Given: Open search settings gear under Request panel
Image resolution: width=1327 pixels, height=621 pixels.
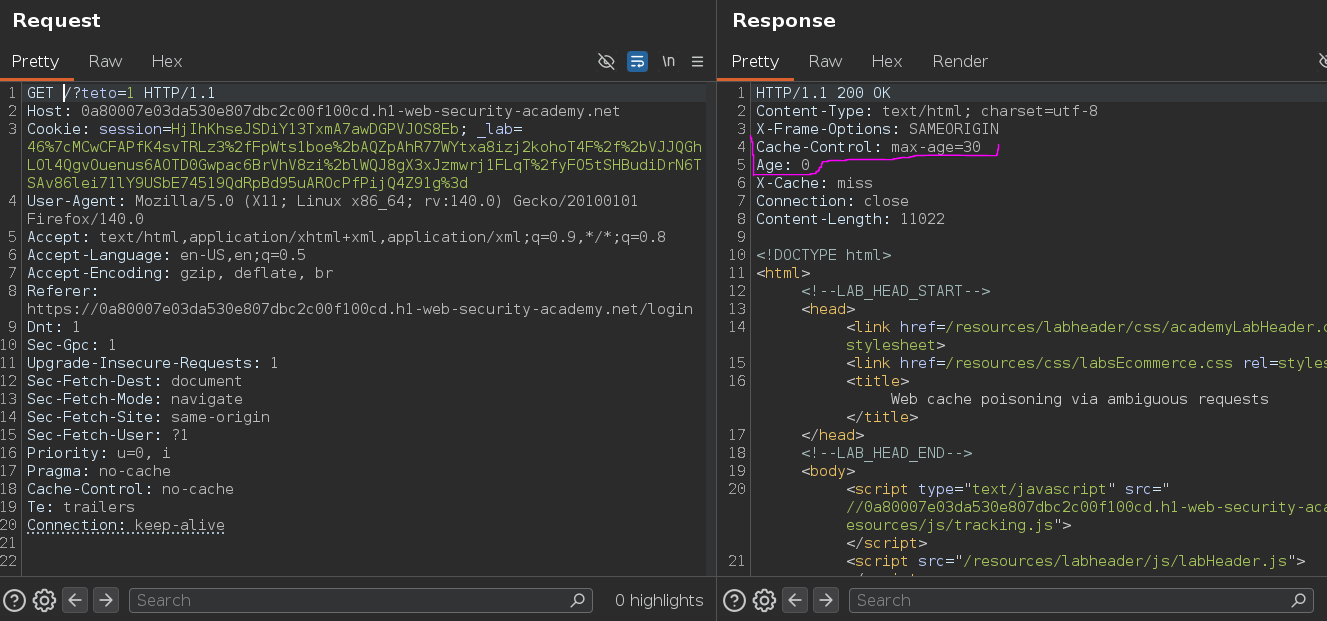Looking at the screenshot, I should [x=44, y=600].
